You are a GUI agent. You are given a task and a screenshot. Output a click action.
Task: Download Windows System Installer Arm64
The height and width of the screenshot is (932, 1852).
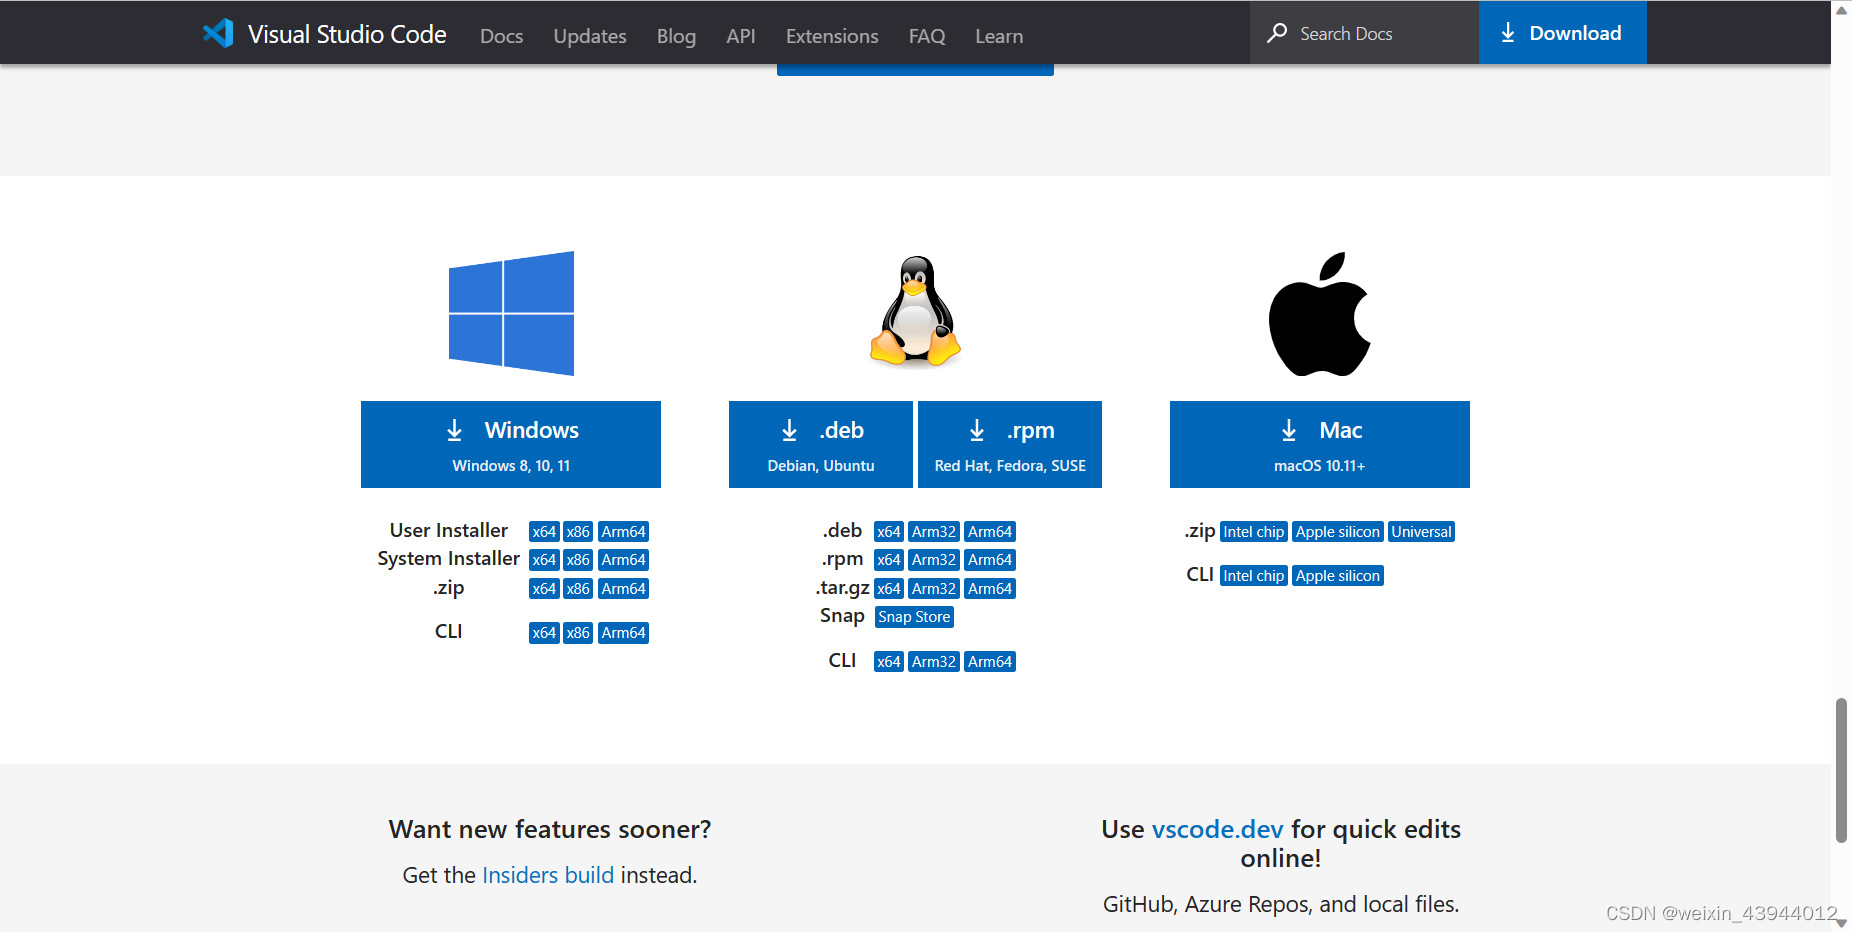pyautogui.click(x=623, y=560)
